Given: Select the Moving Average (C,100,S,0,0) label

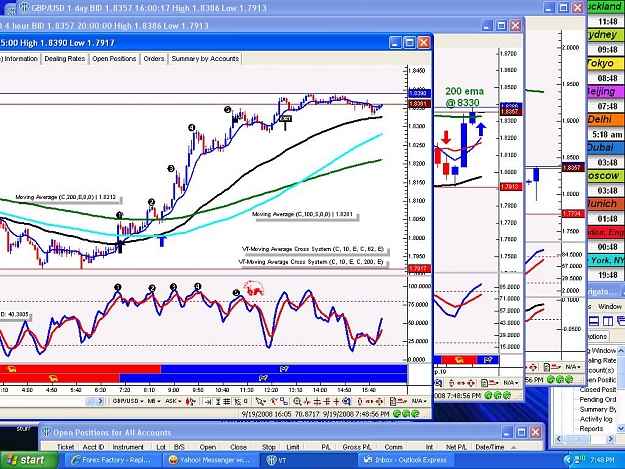Looking at the screenshot, I should click(303, 214).
